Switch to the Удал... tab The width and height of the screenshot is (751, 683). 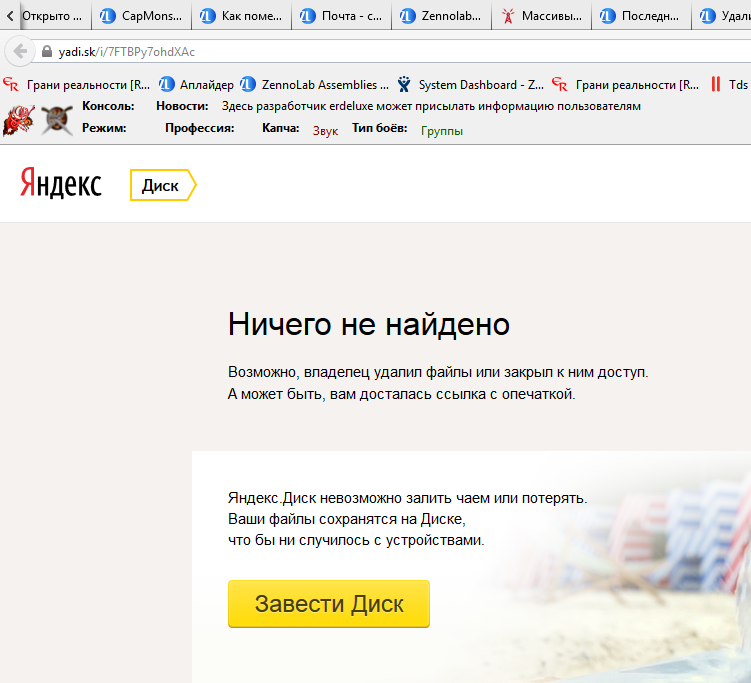(x=722, y=16)
